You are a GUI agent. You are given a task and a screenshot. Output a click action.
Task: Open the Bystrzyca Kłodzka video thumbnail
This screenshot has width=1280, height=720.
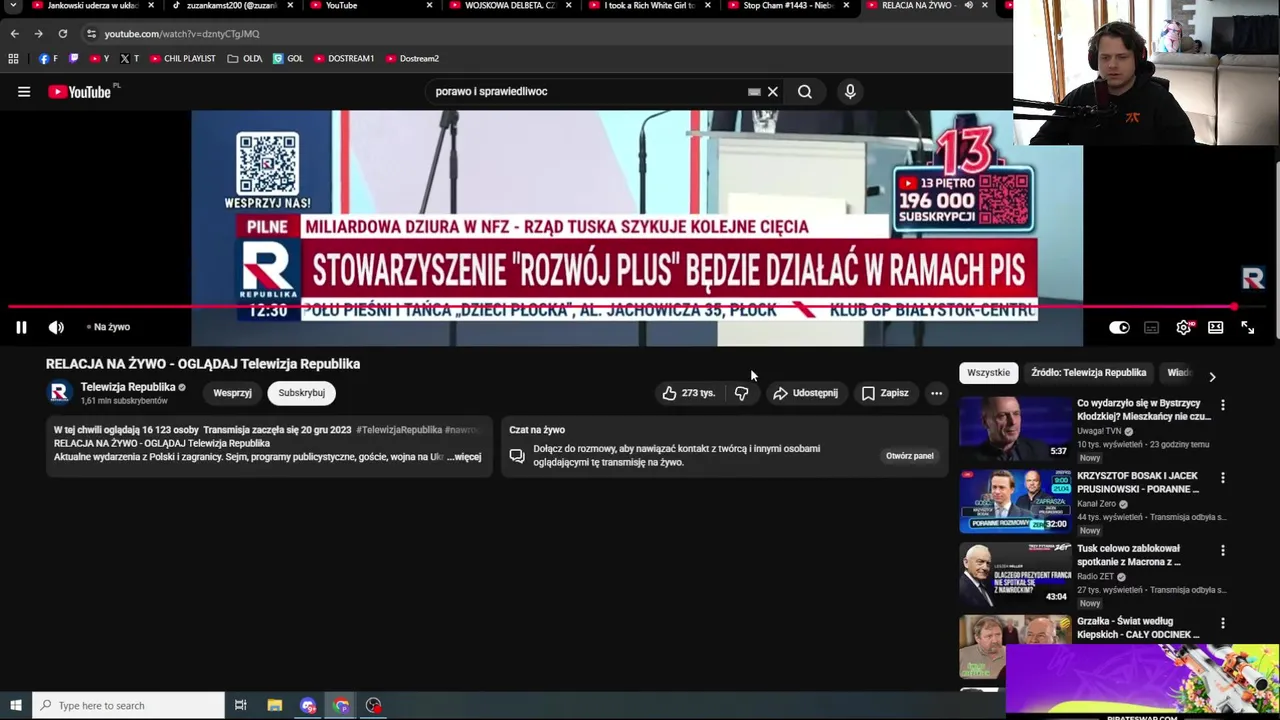(1015, 428)
